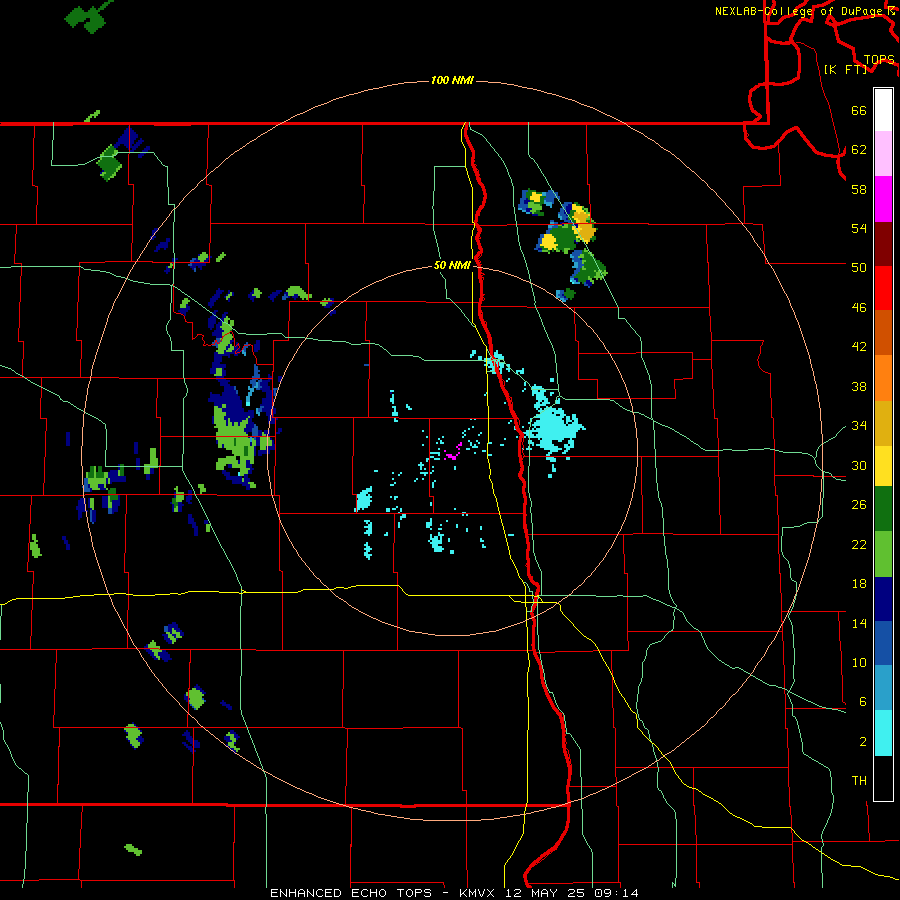Click the 26 value on the scale
The height and width of the screenshot is (900, 900).
pos(859,505)
